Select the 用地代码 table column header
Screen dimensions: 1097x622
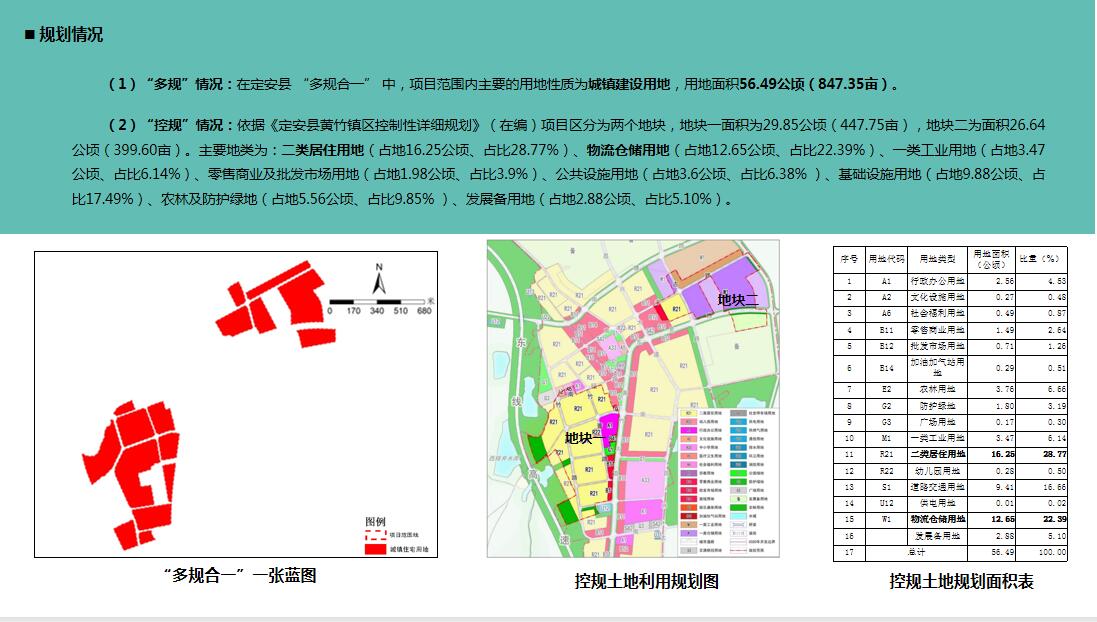click(x=886, y=259)
